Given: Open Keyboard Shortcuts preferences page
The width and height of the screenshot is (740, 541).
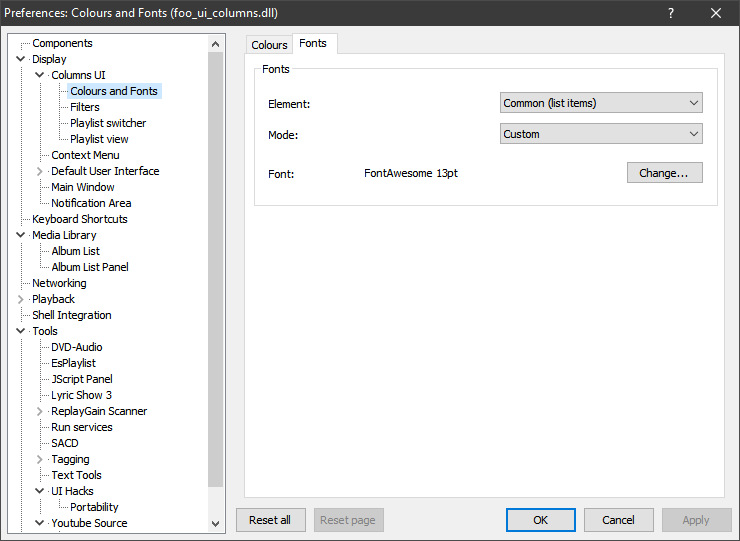Looking at the screenshot, I should pyautogui.click(x=80, y=219).
